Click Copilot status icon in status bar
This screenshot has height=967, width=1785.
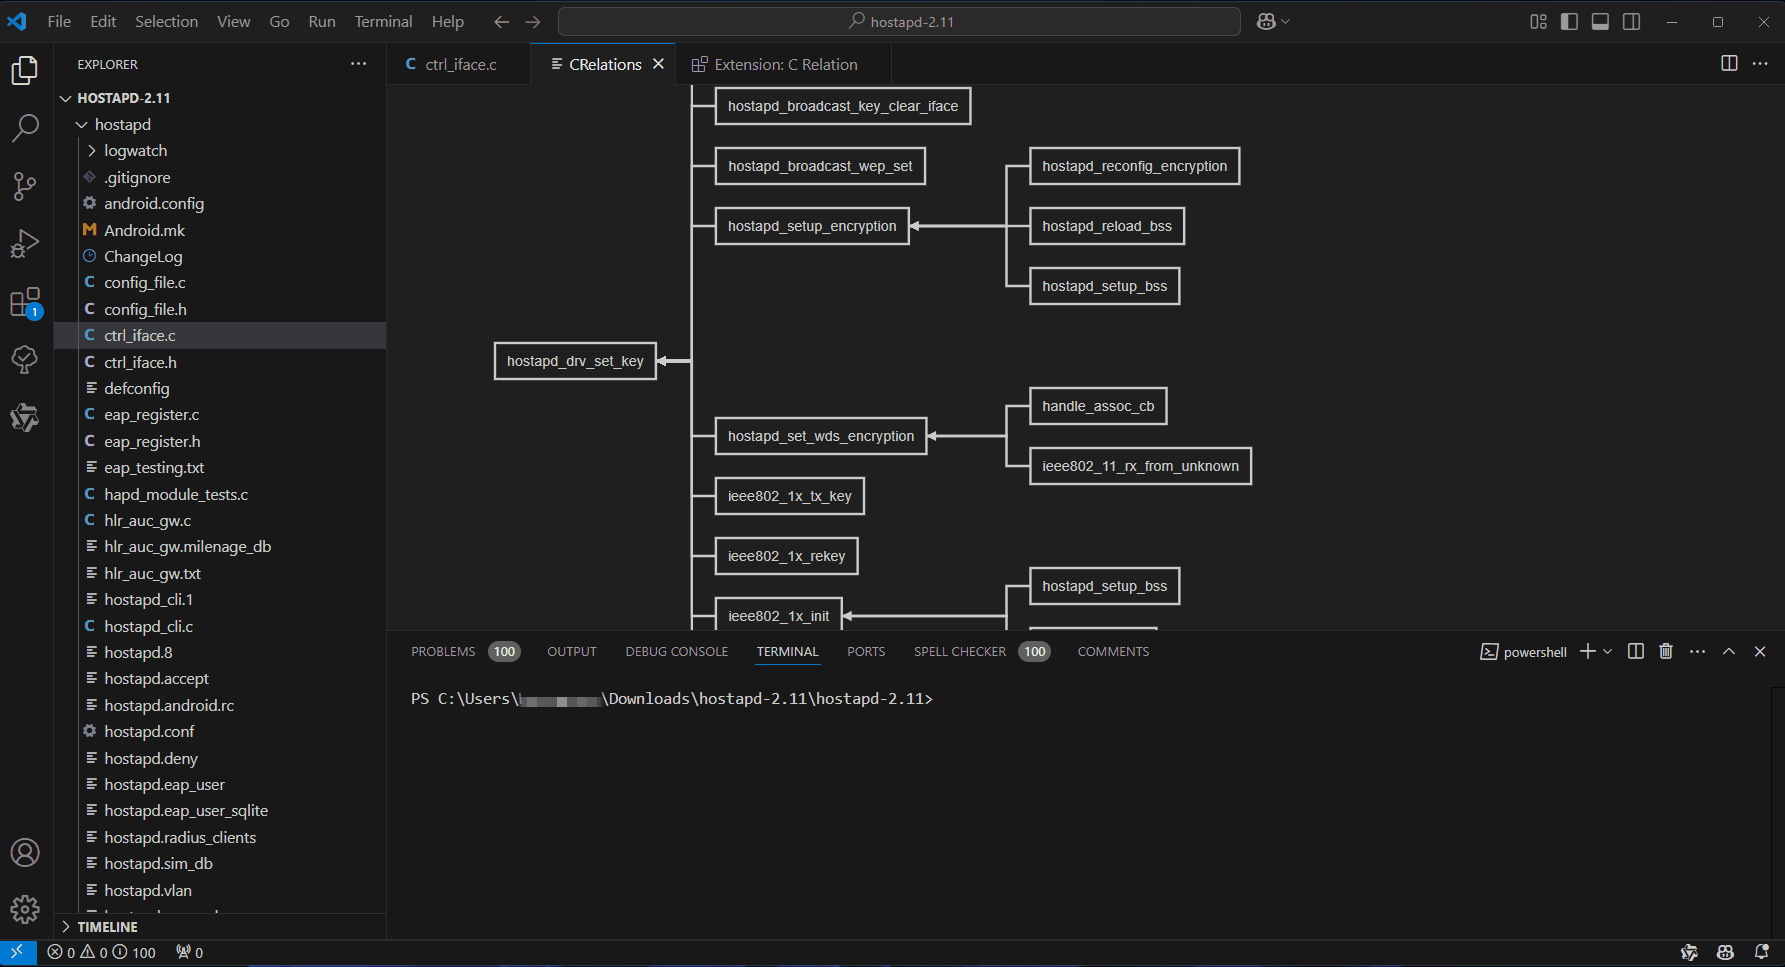[1726, 953]
